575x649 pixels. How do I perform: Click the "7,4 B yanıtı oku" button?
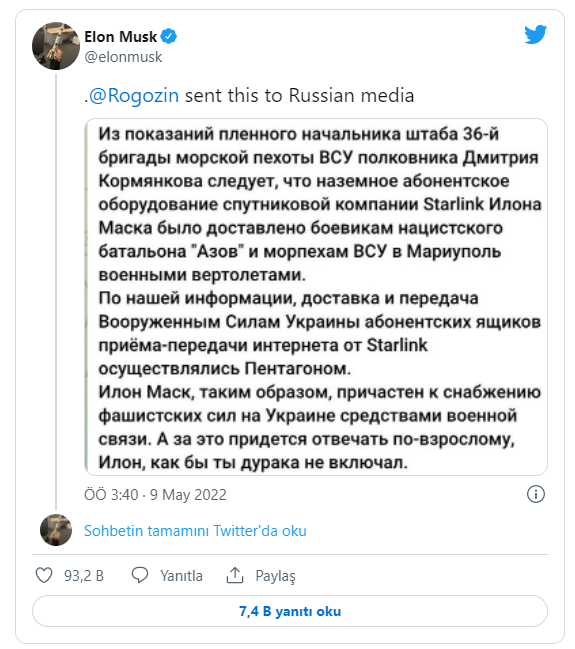[x=290, y=611]
